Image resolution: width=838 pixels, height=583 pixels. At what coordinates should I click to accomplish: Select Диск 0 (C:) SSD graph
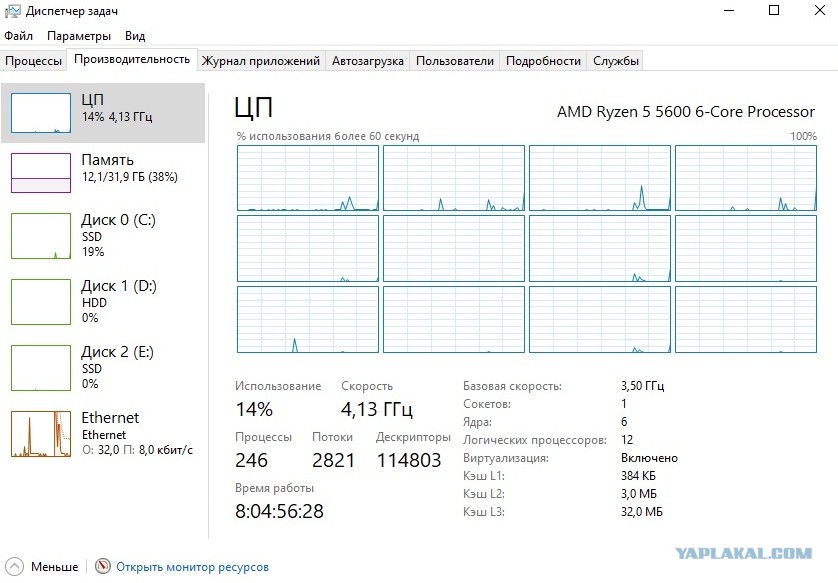41,236
